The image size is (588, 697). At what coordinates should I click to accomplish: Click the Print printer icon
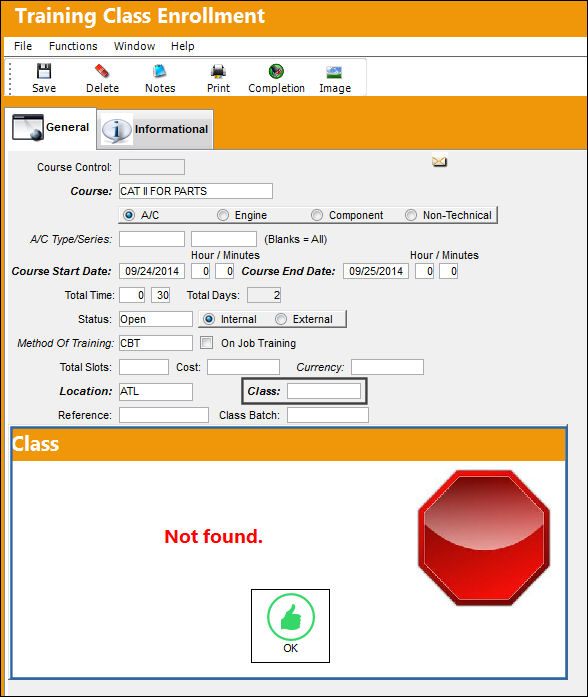click(x=218, y=71)
